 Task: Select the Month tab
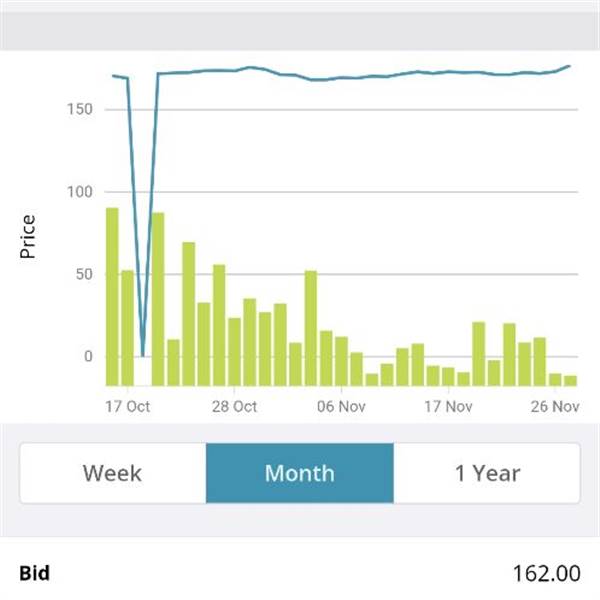(299, 473)
